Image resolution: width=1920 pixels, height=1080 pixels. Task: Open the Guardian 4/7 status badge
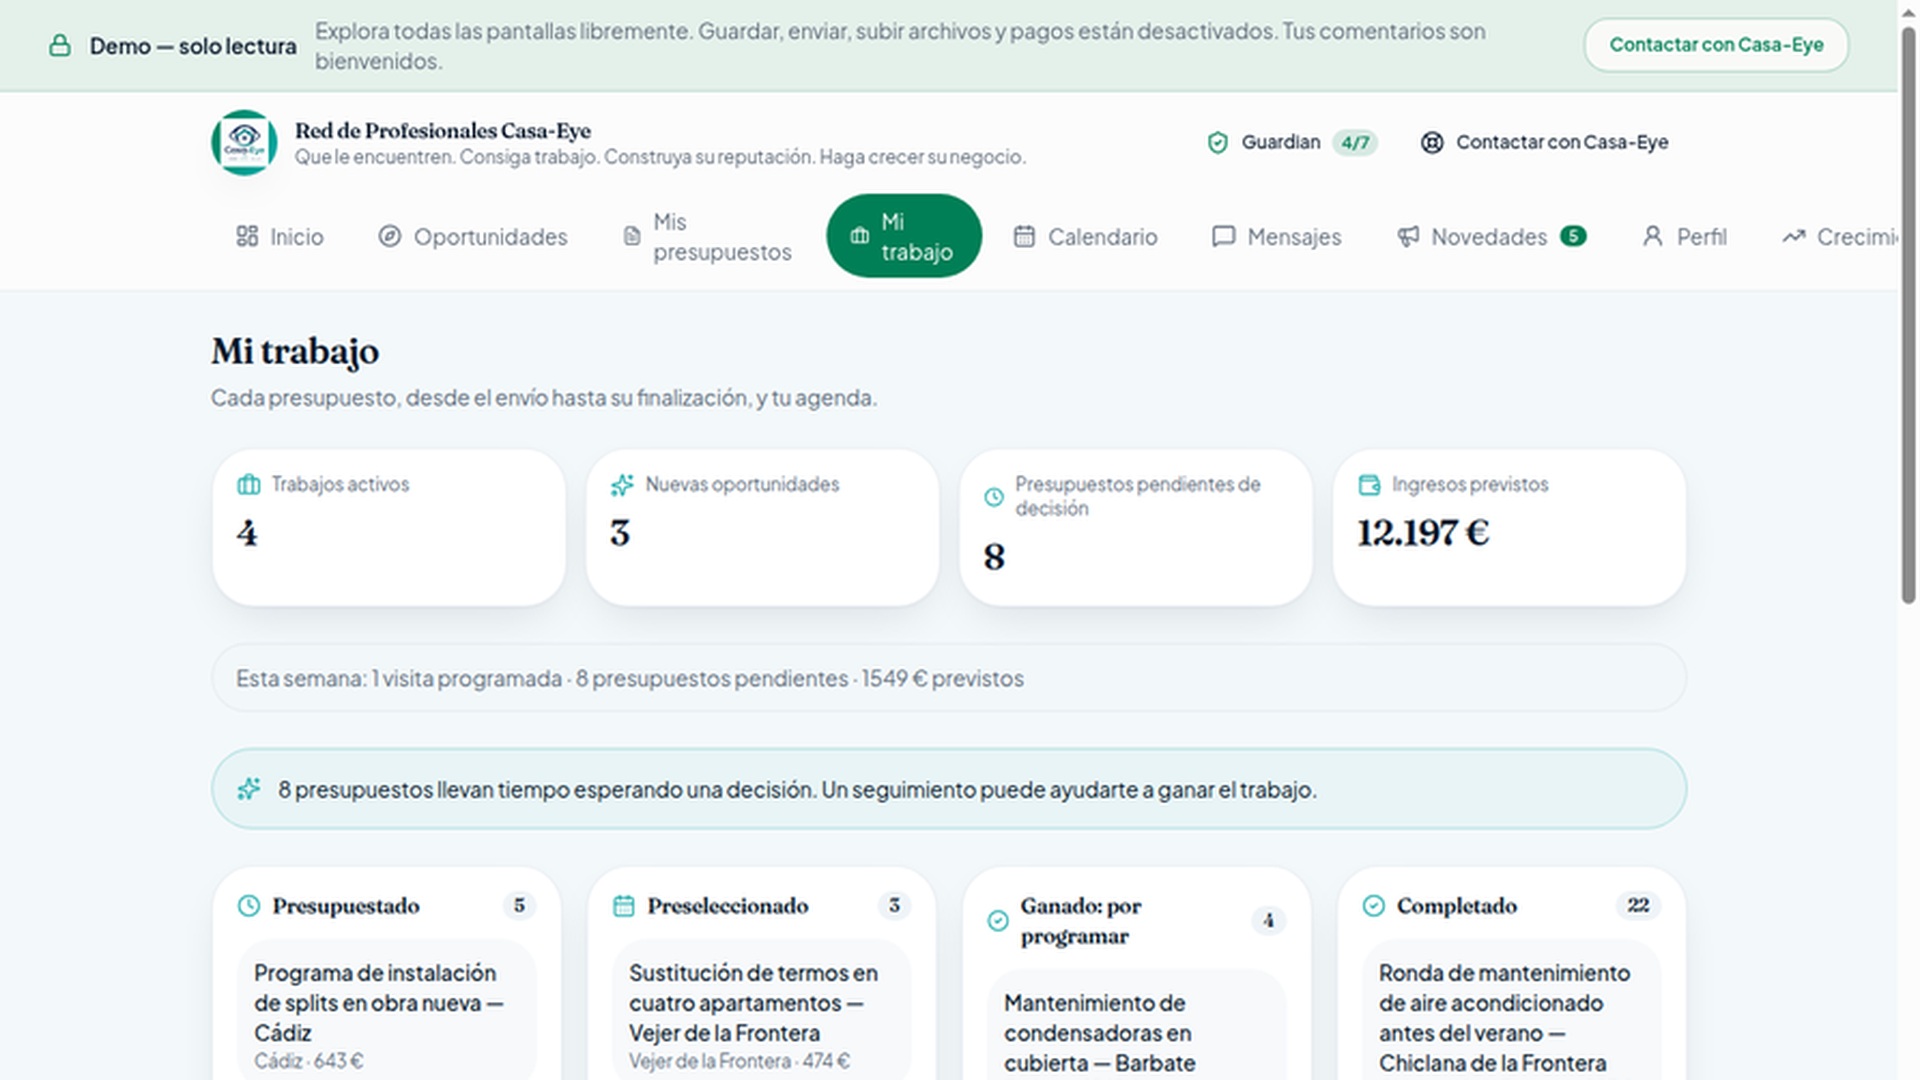1292,142
